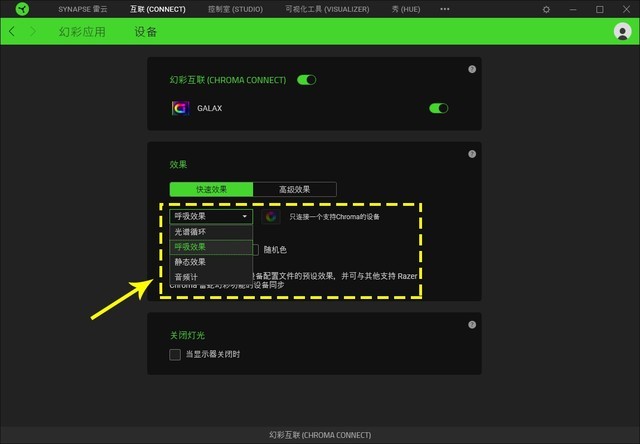Screen dimensions: 640x444
Task: Maximize the Razer Synapse window
Action: [600, 9]
